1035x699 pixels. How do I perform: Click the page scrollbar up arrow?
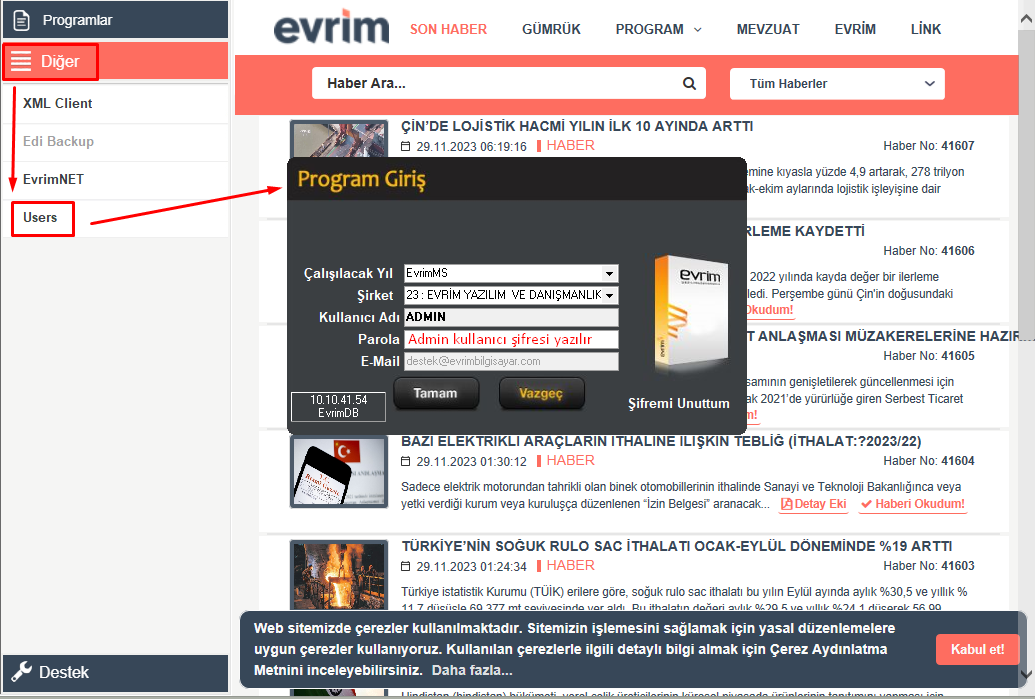(x=1026, y=19)
